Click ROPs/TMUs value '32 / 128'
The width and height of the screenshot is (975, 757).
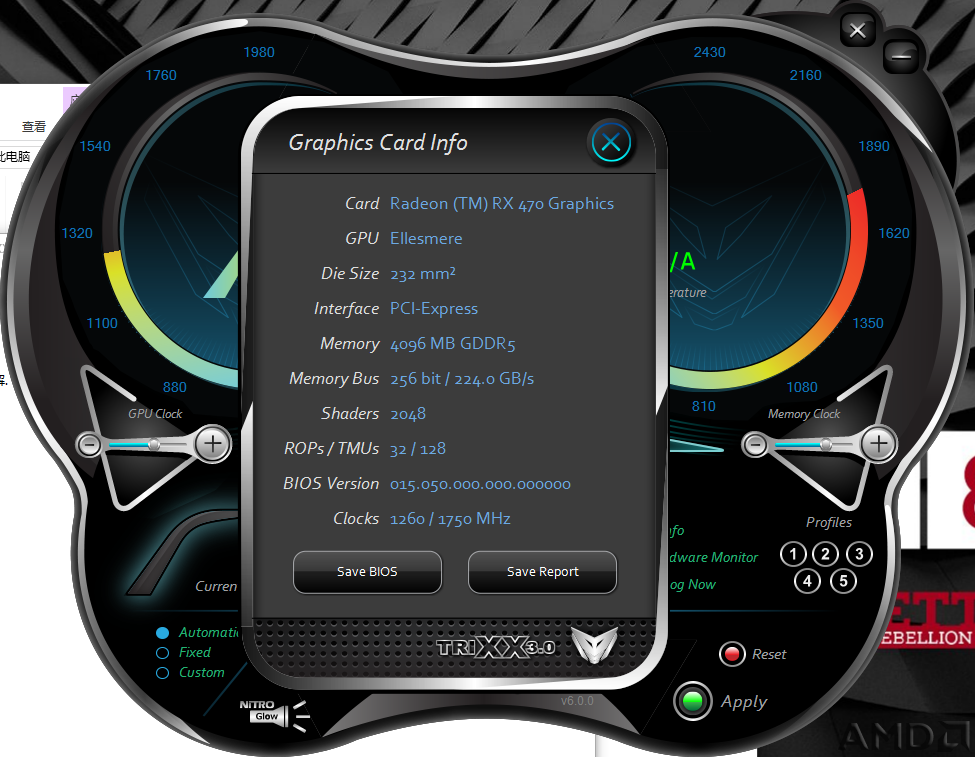tap(418, 448)
